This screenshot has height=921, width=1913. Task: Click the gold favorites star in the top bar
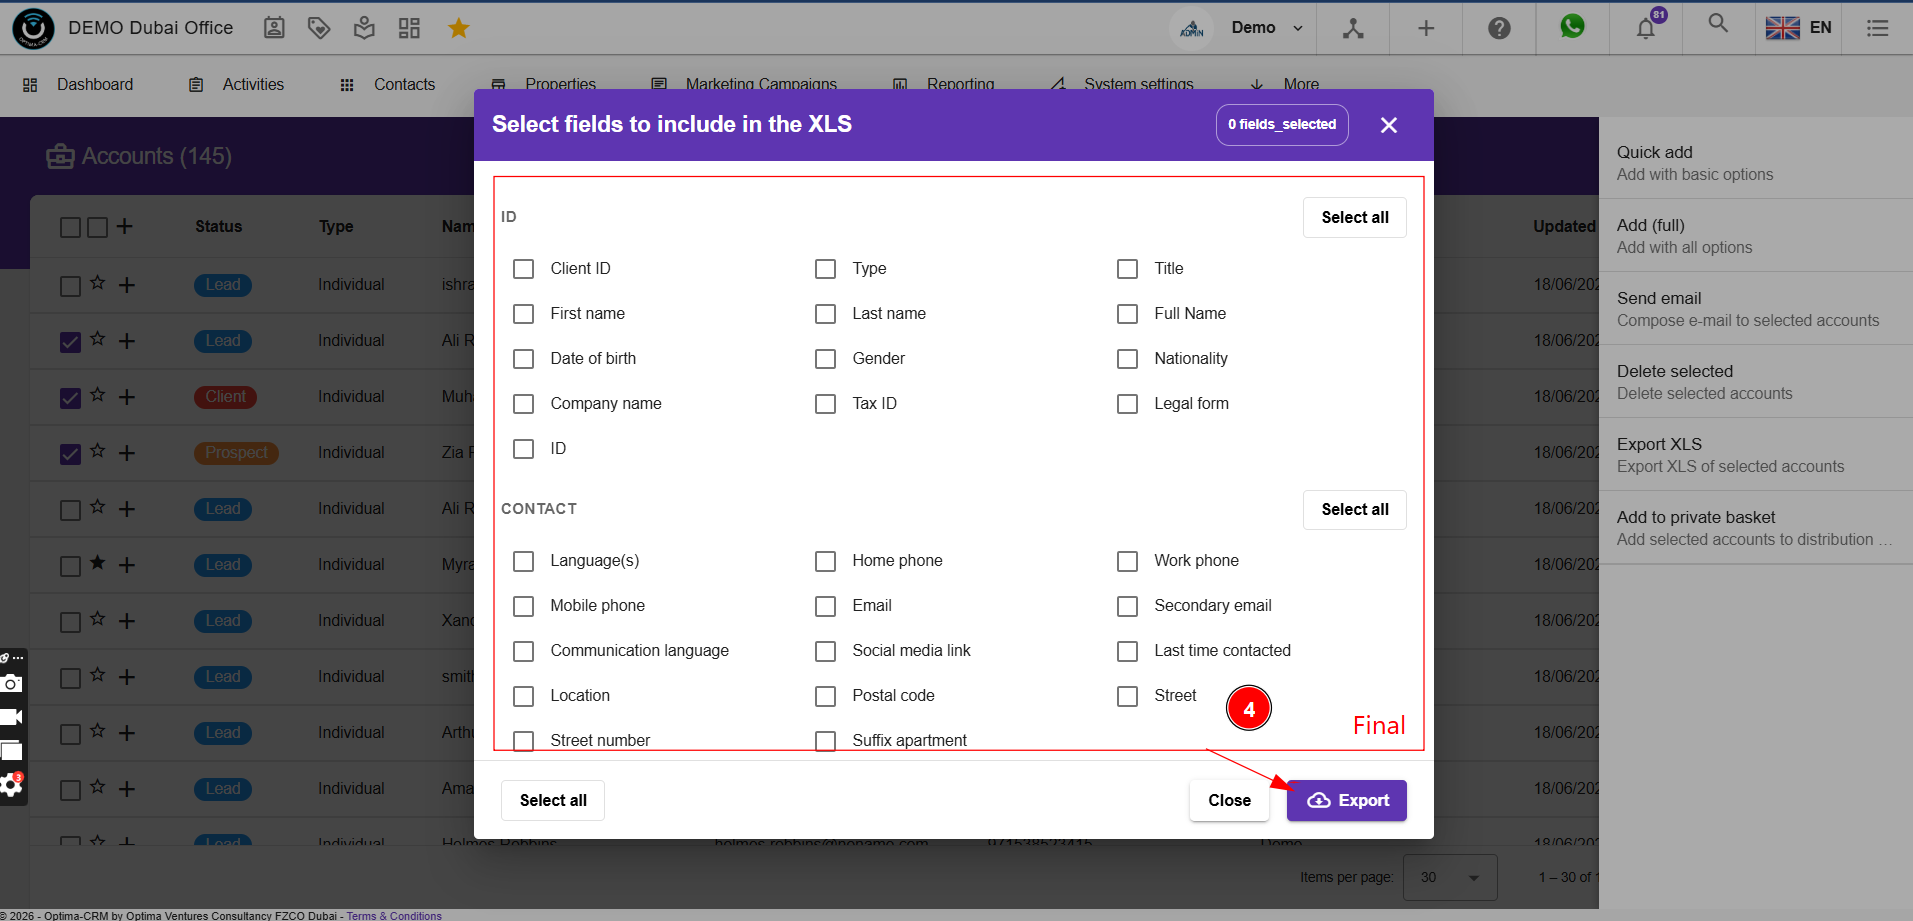pos(459,28)
